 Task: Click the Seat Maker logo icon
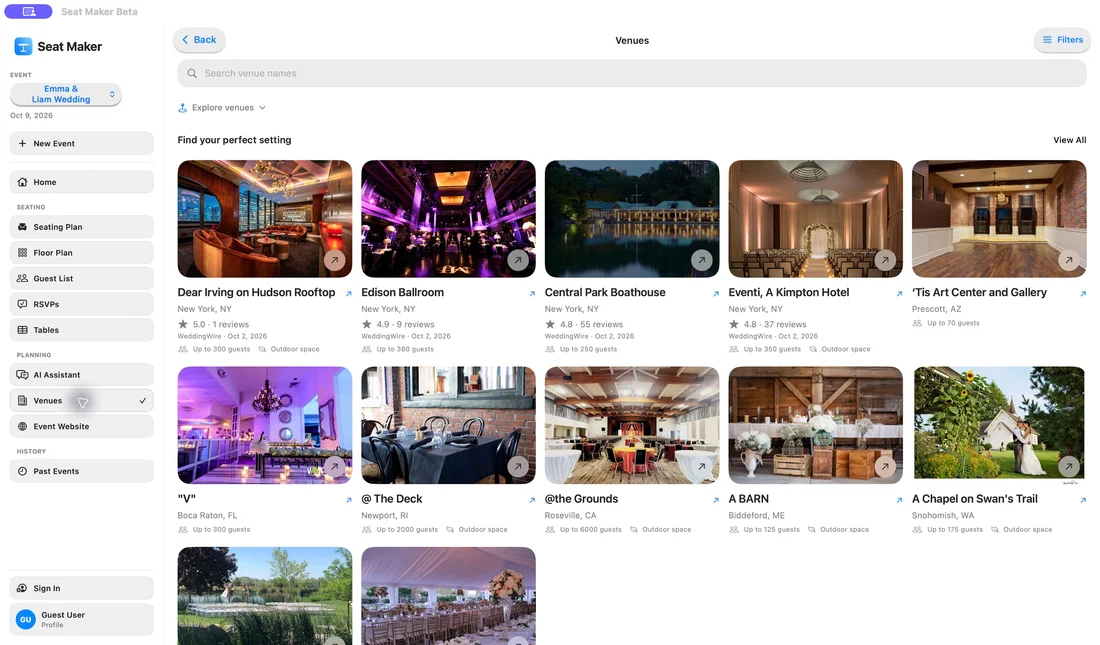(23, 46)
